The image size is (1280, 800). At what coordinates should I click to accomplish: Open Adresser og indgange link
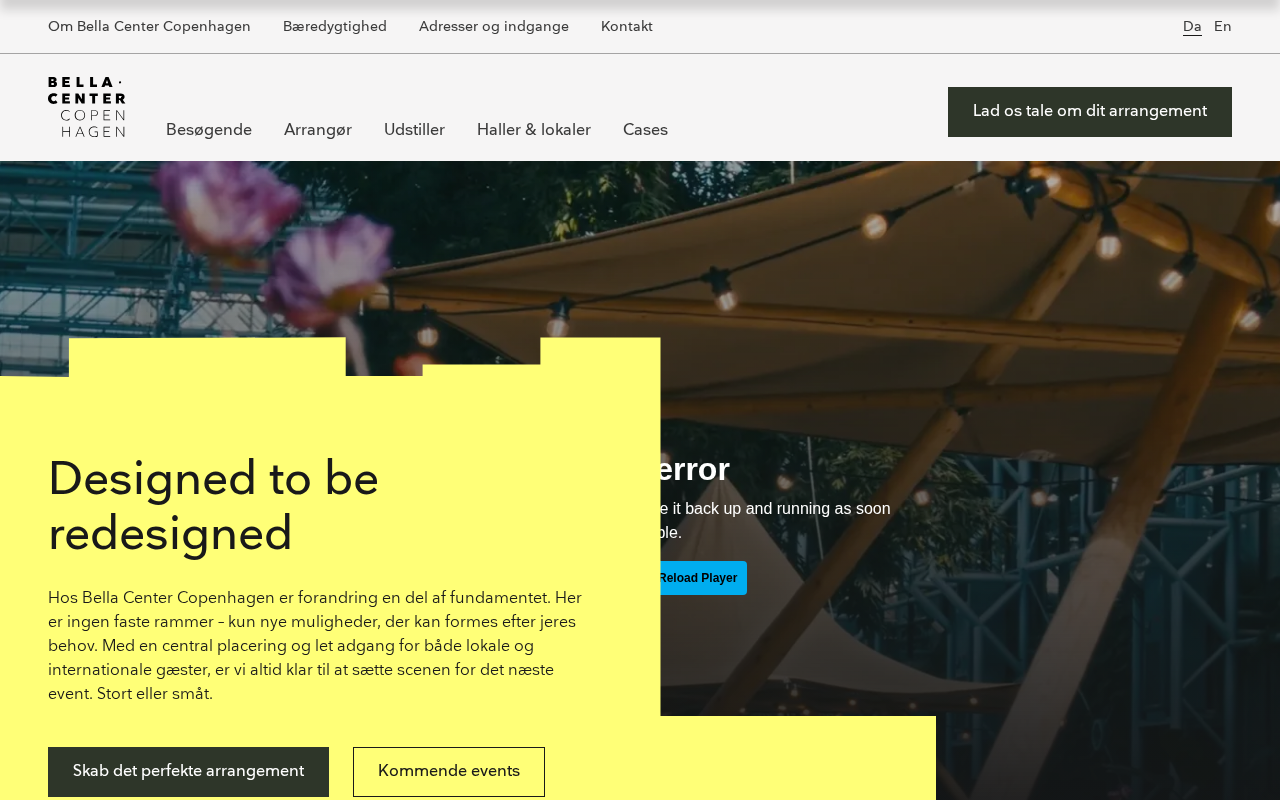pos(494,27)
